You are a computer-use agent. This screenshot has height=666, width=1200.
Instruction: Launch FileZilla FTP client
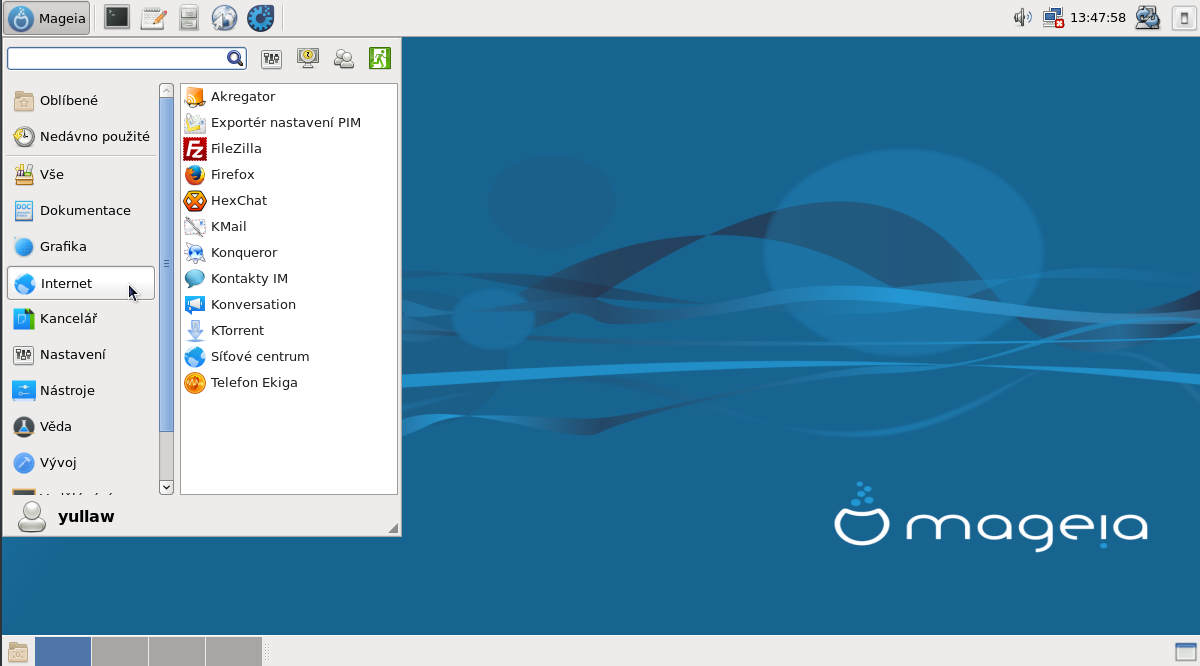pos(289,148)
